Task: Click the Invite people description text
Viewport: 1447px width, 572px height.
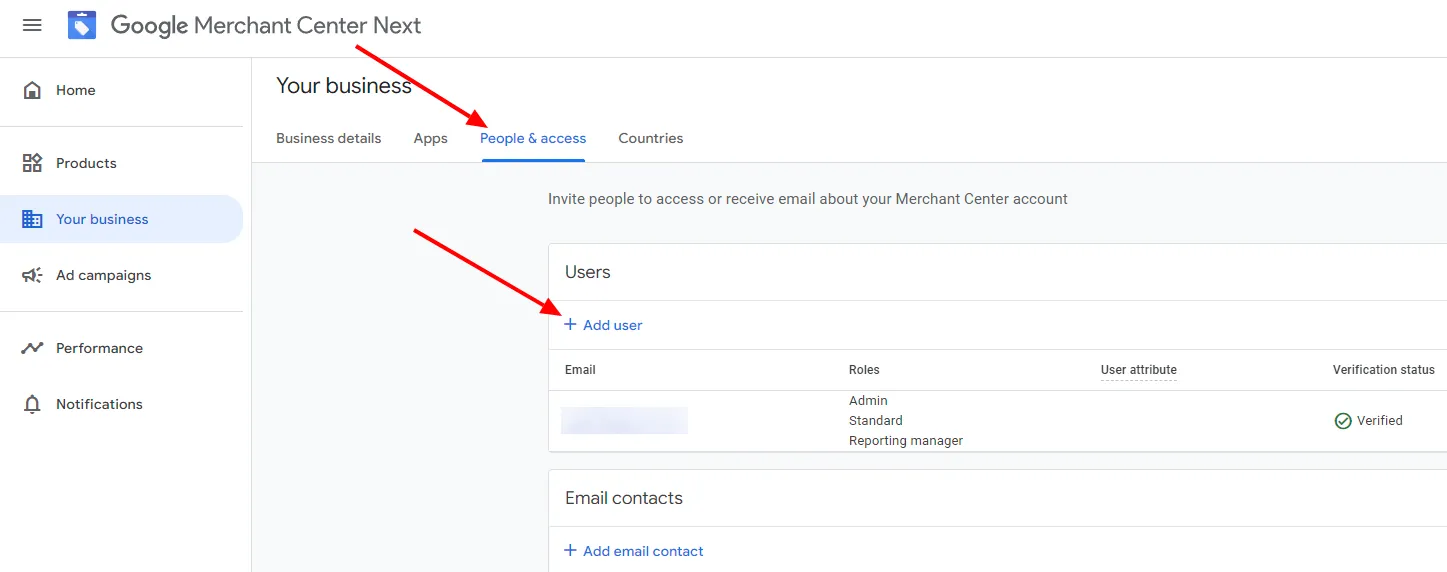Action: click(808, 199)
